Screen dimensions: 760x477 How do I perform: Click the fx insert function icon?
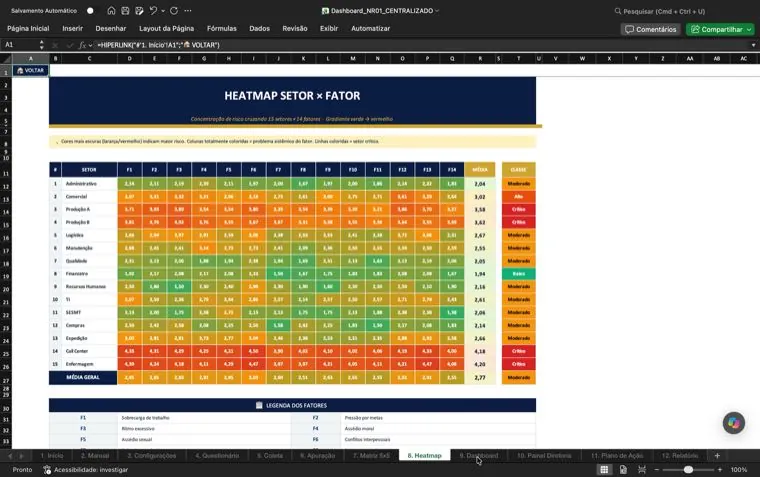point(82,45)
